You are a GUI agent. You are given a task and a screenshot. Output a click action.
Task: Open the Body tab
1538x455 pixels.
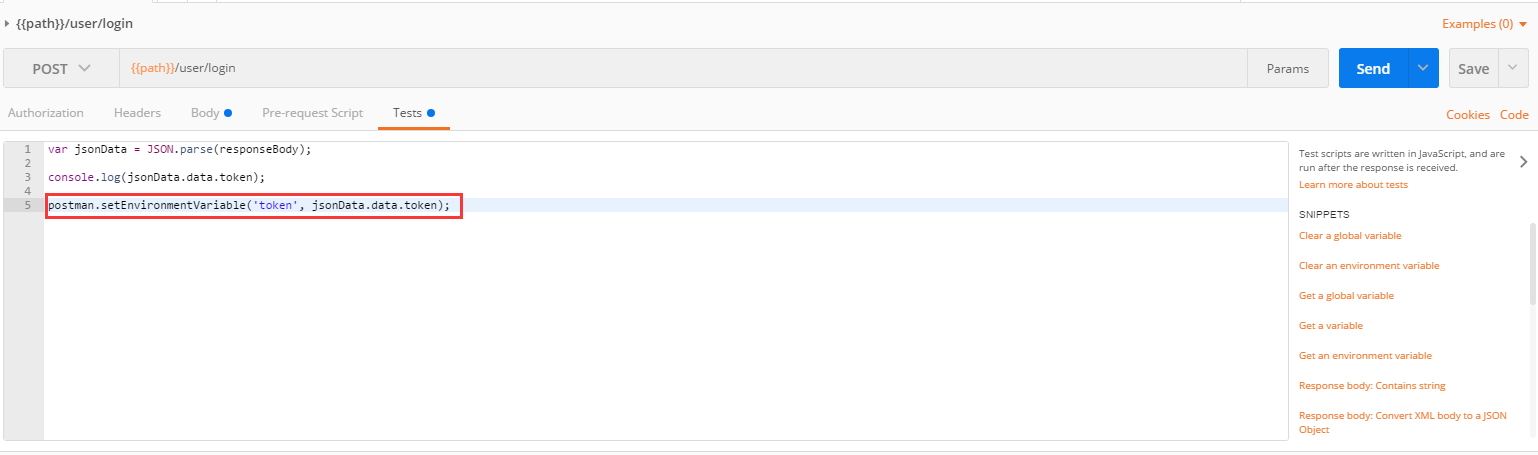[x=206, y=113]
